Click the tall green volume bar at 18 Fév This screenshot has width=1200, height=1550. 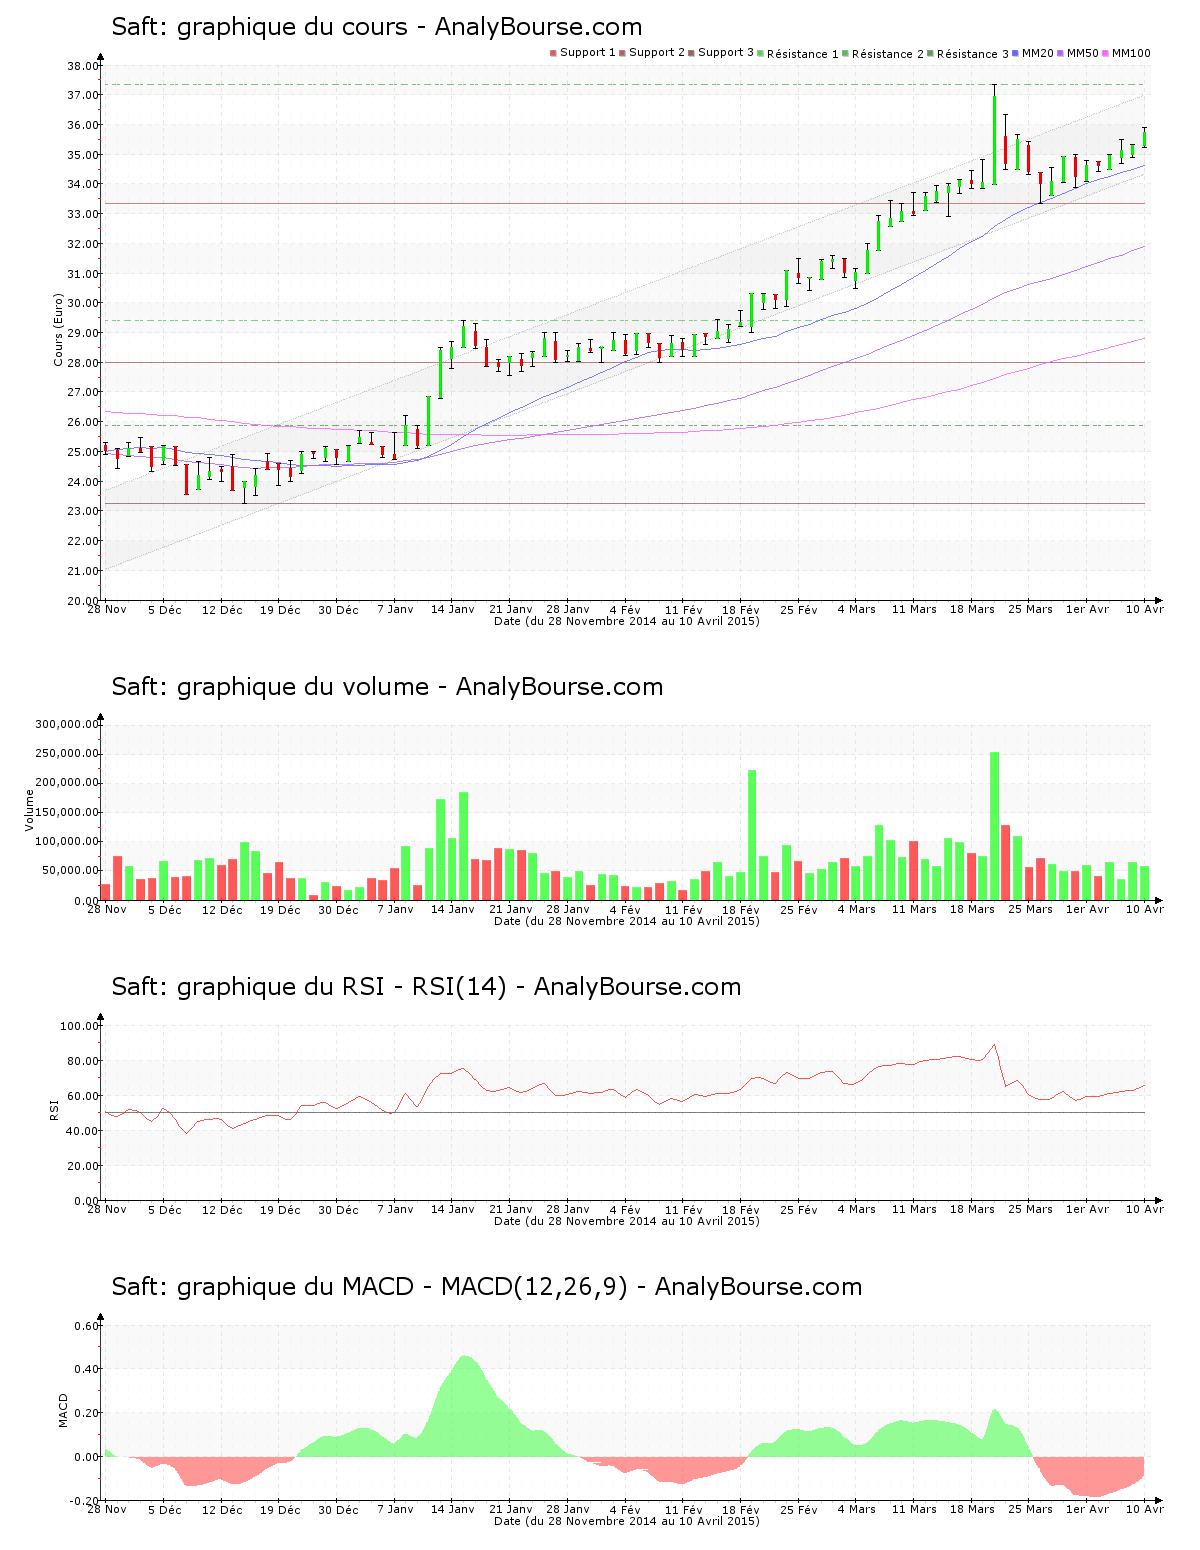click(752, 835)
